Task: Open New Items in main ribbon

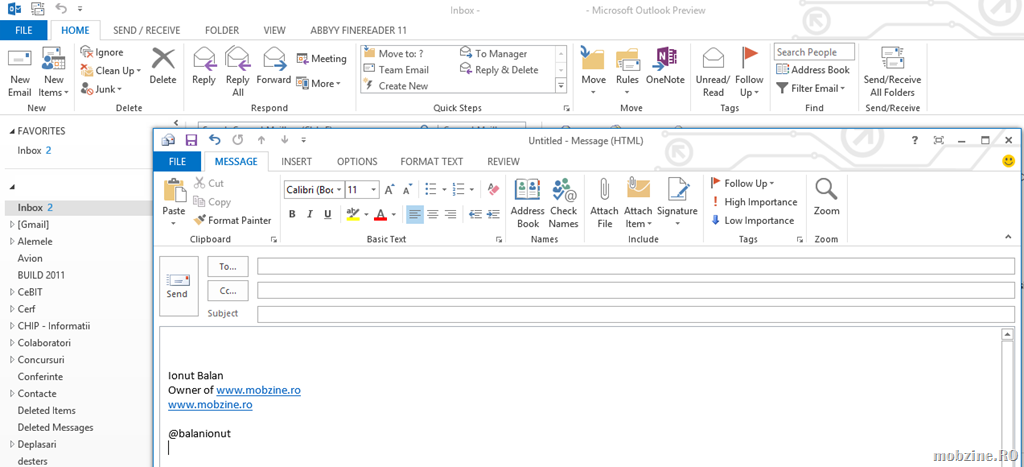Action: (54, 72)
